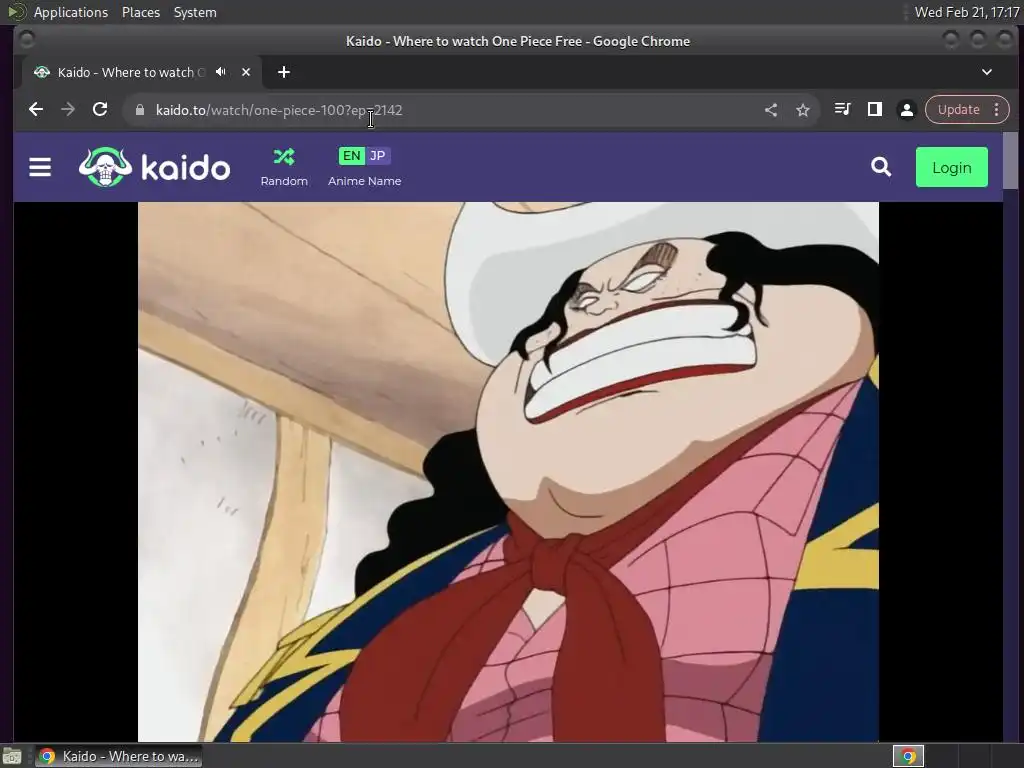Click the clock showing Wed Feb 21
Screen dimensions: 1024x768
click(x=967, y=12)
